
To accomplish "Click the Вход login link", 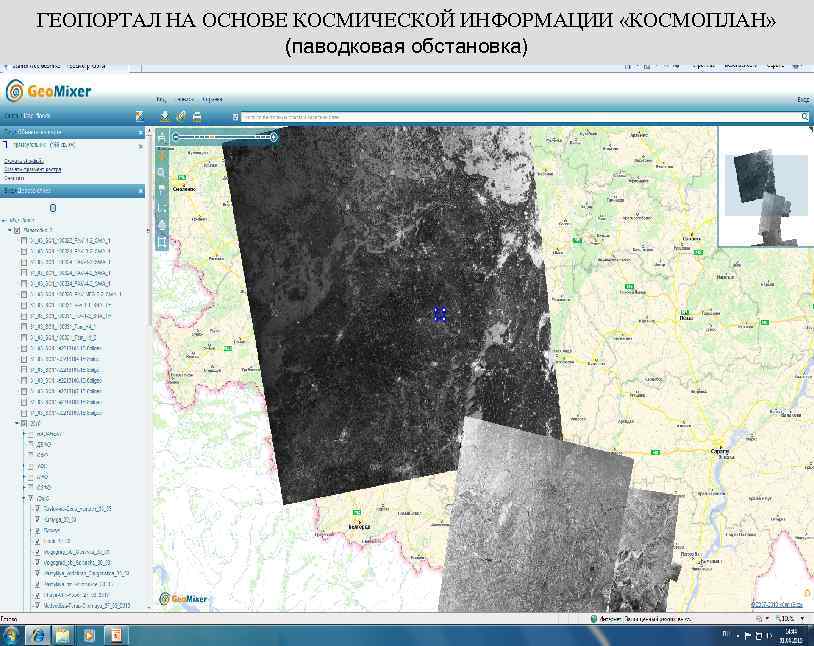I will (803, 100).
